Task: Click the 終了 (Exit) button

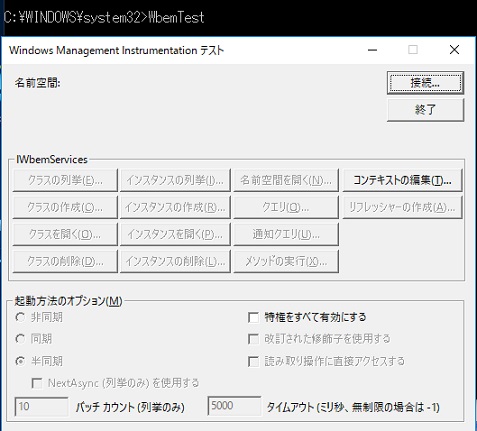Action: pyautogui.click(x=425, y=110)
